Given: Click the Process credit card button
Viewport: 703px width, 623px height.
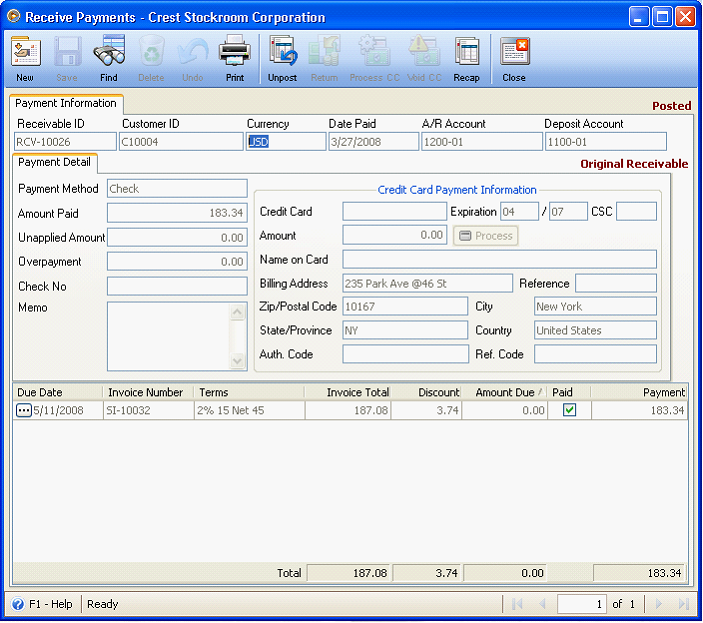Looking at the screenshot, I should 486,236.
